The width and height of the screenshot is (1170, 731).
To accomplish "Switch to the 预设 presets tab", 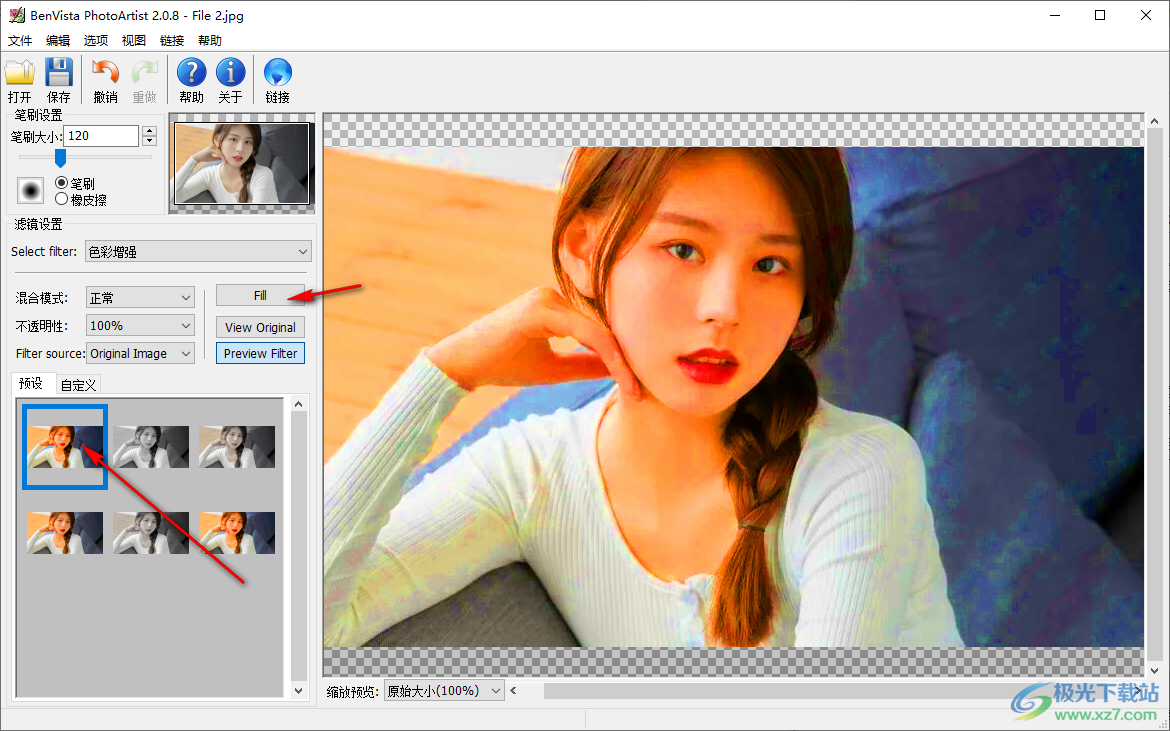I will (x=31, y=383).
